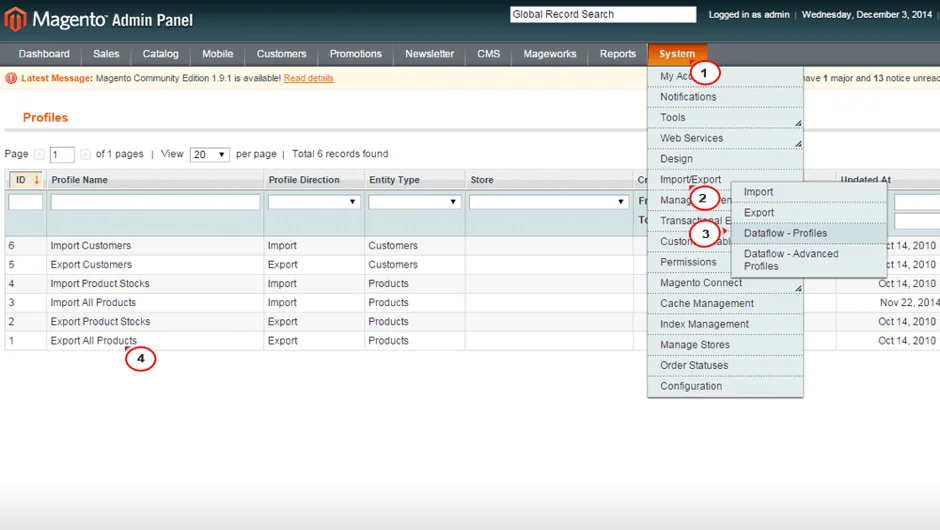Select Design in System menu
The width and height of the screenshot is (940, 530).
[725, 159]
